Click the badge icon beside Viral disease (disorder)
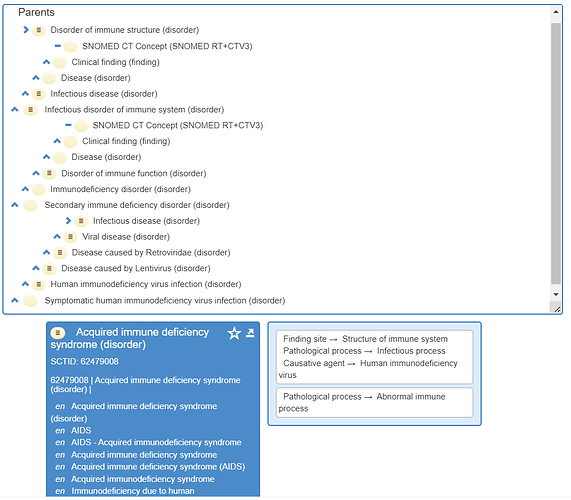The image size is (571, 500). pos(70,237)
